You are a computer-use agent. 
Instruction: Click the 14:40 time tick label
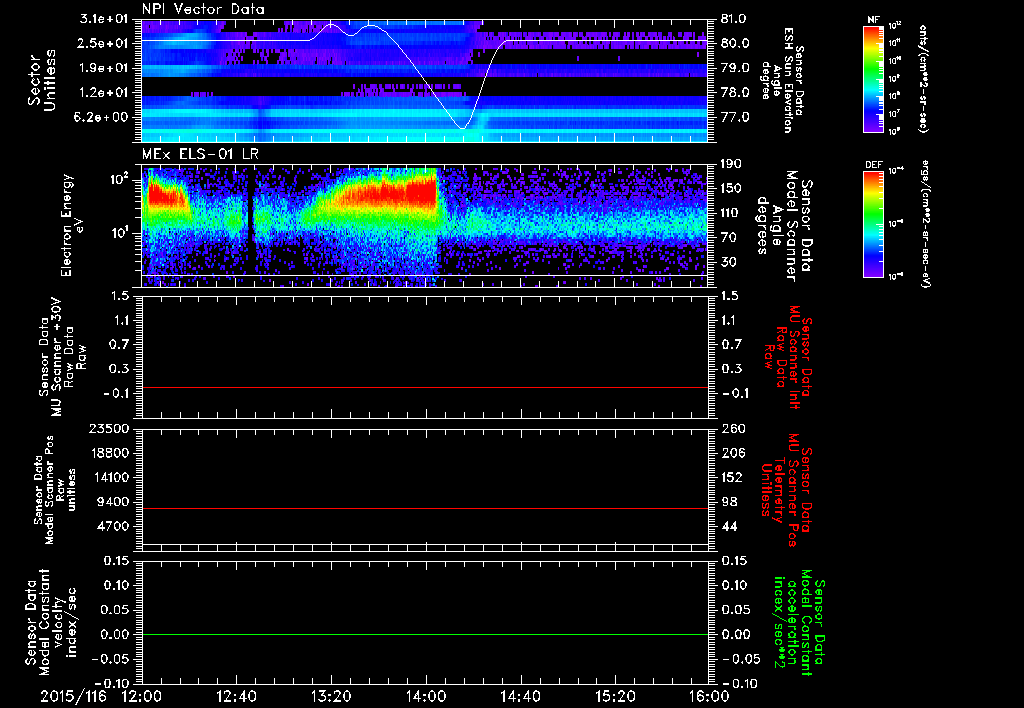tap(520, 696)
